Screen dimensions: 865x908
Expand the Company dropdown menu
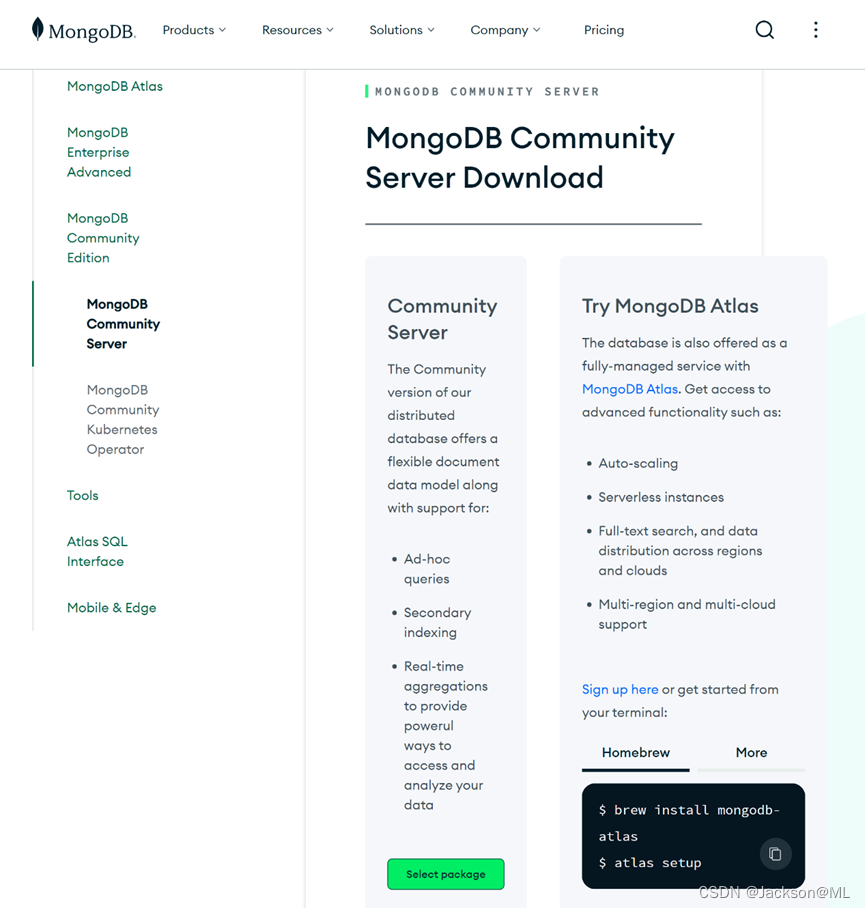click(505, 30)
